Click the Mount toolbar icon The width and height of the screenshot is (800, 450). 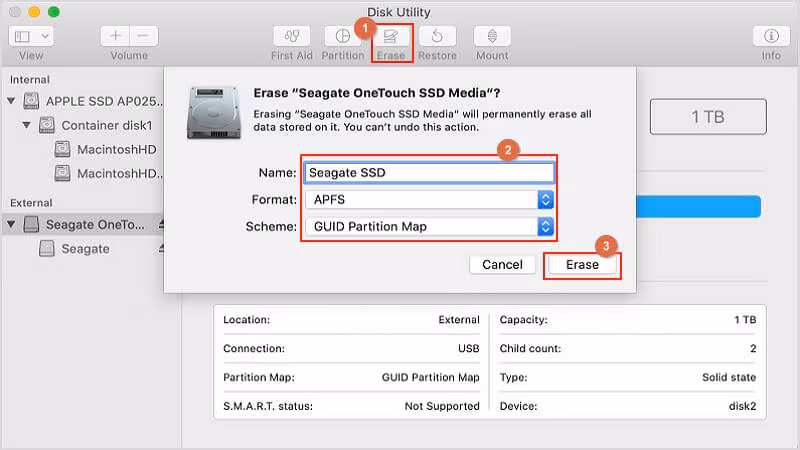492,36
